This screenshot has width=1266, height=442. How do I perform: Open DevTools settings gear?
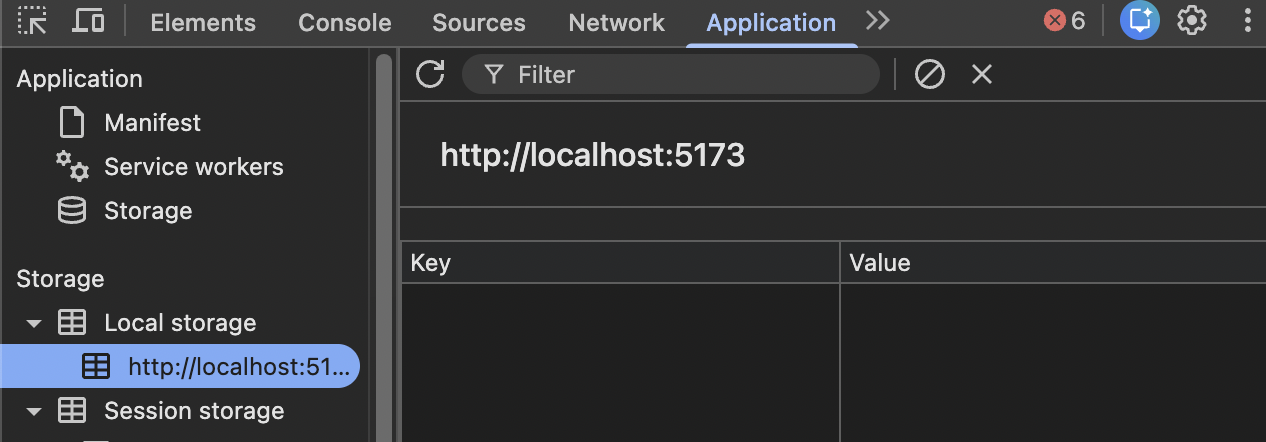(1191, 21)
